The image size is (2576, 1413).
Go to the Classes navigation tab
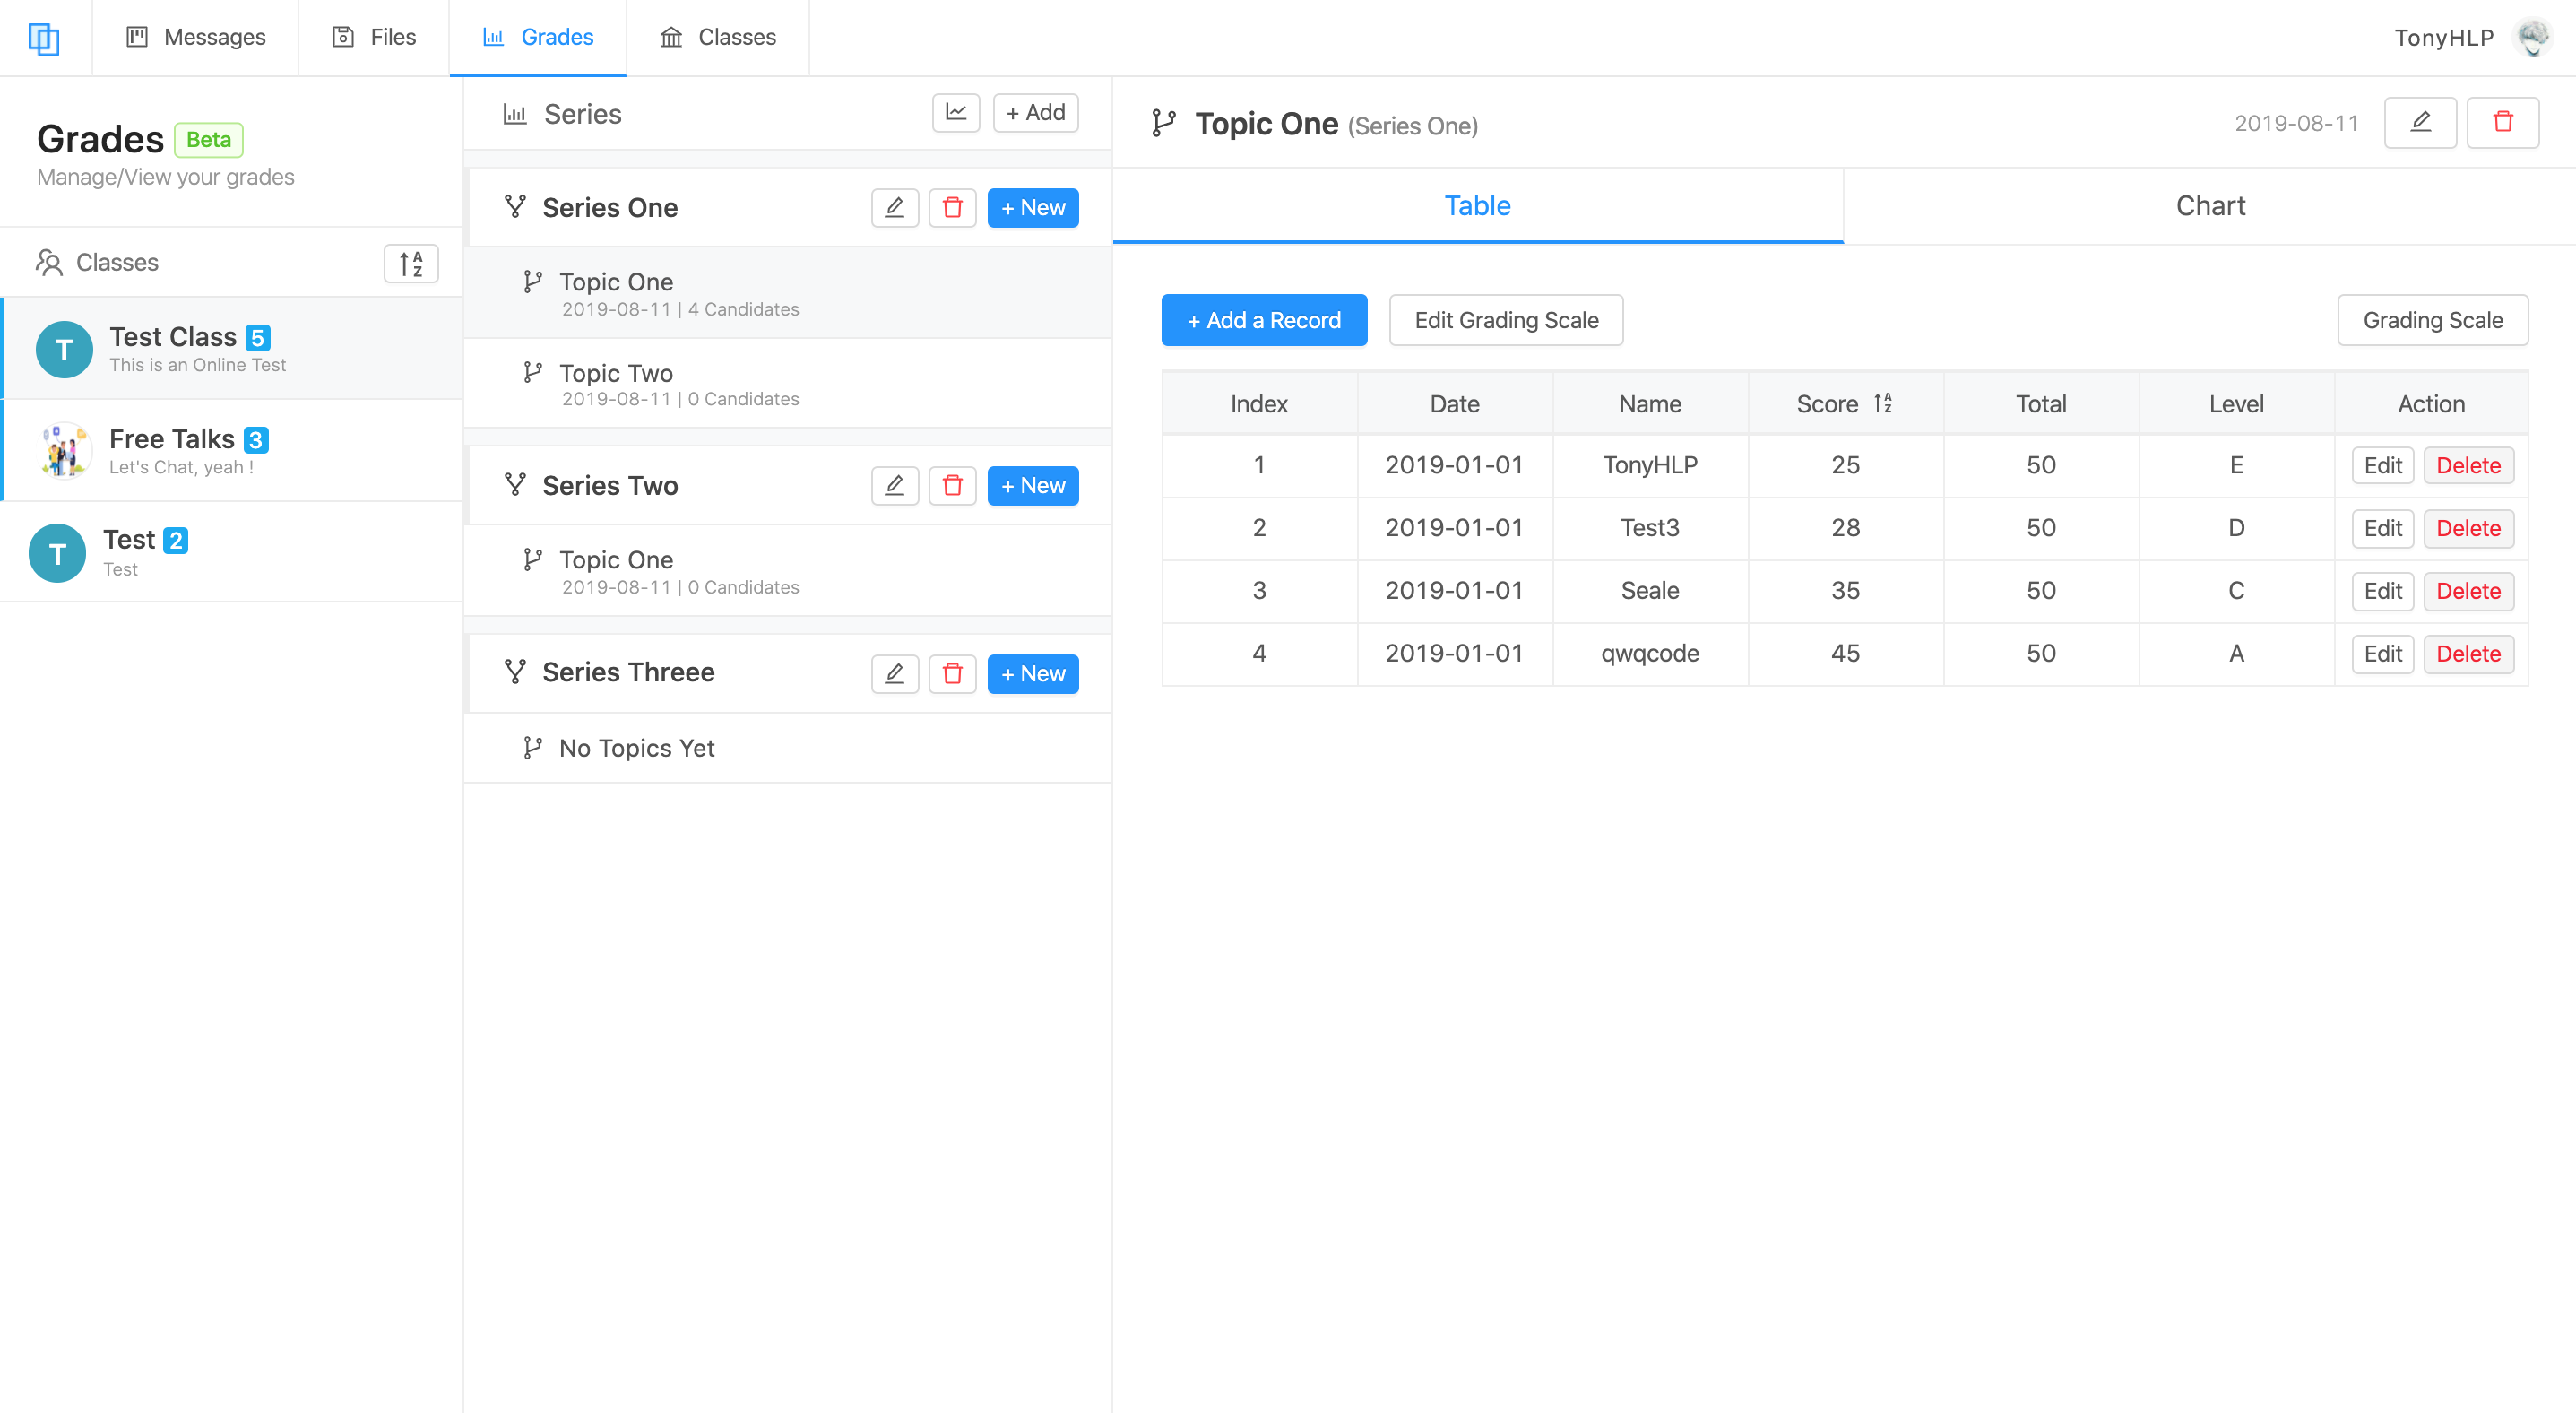[718, 38]
